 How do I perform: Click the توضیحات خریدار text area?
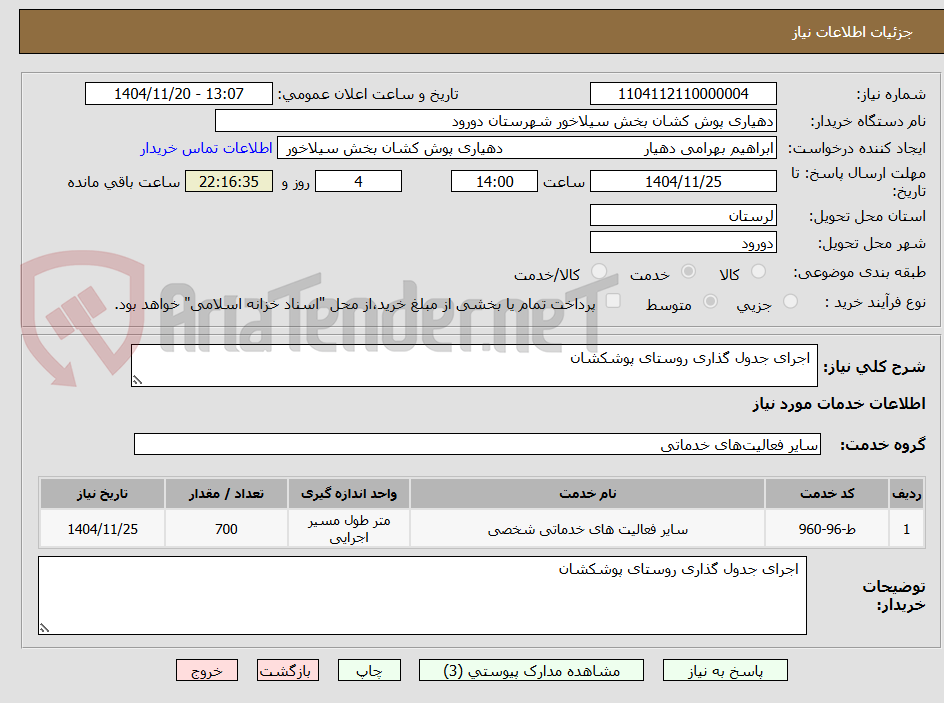pos(422,595)
